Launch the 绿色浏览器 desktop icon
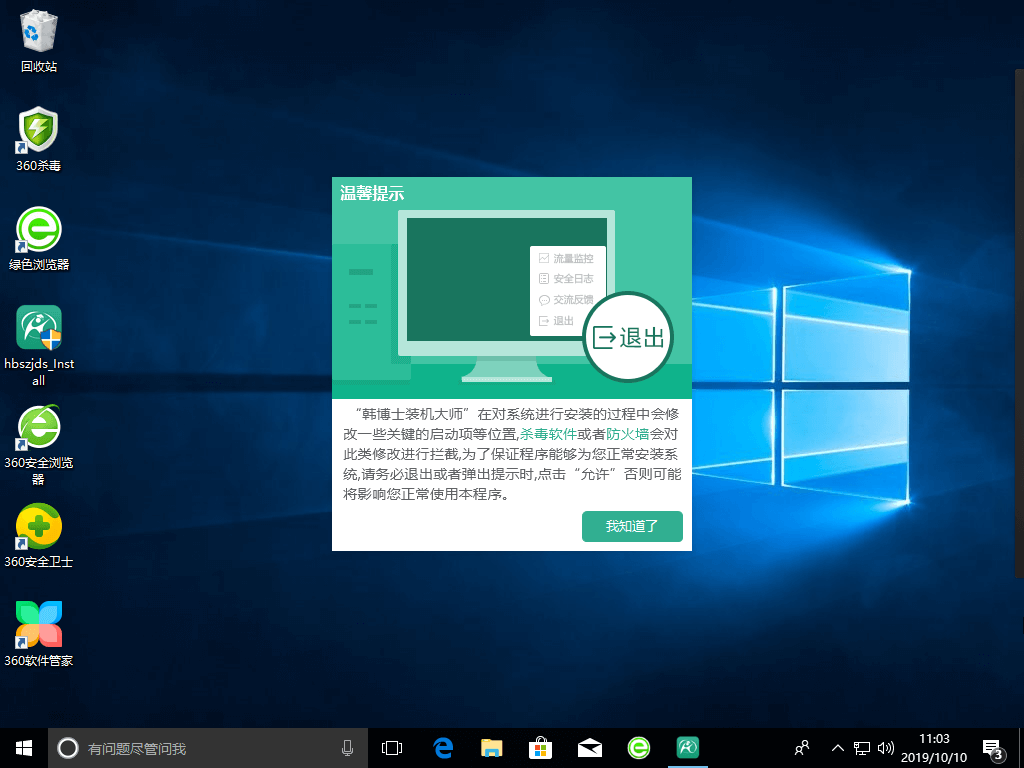 [37, 230]
